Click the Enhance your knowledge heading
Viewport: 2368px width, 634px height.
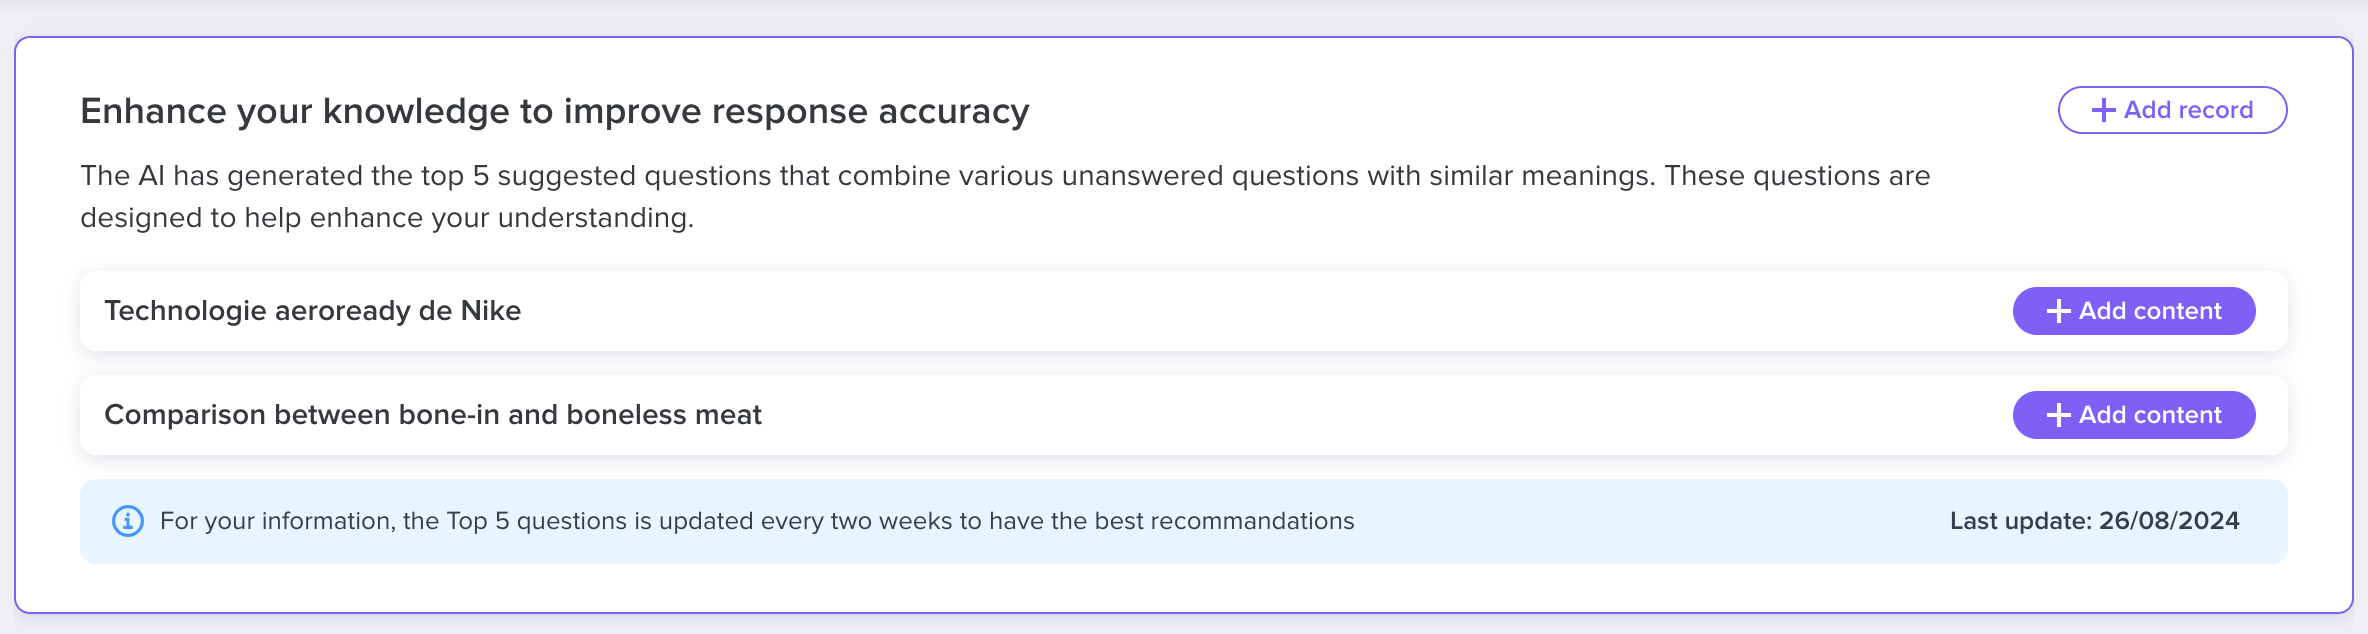coord(555,111)
